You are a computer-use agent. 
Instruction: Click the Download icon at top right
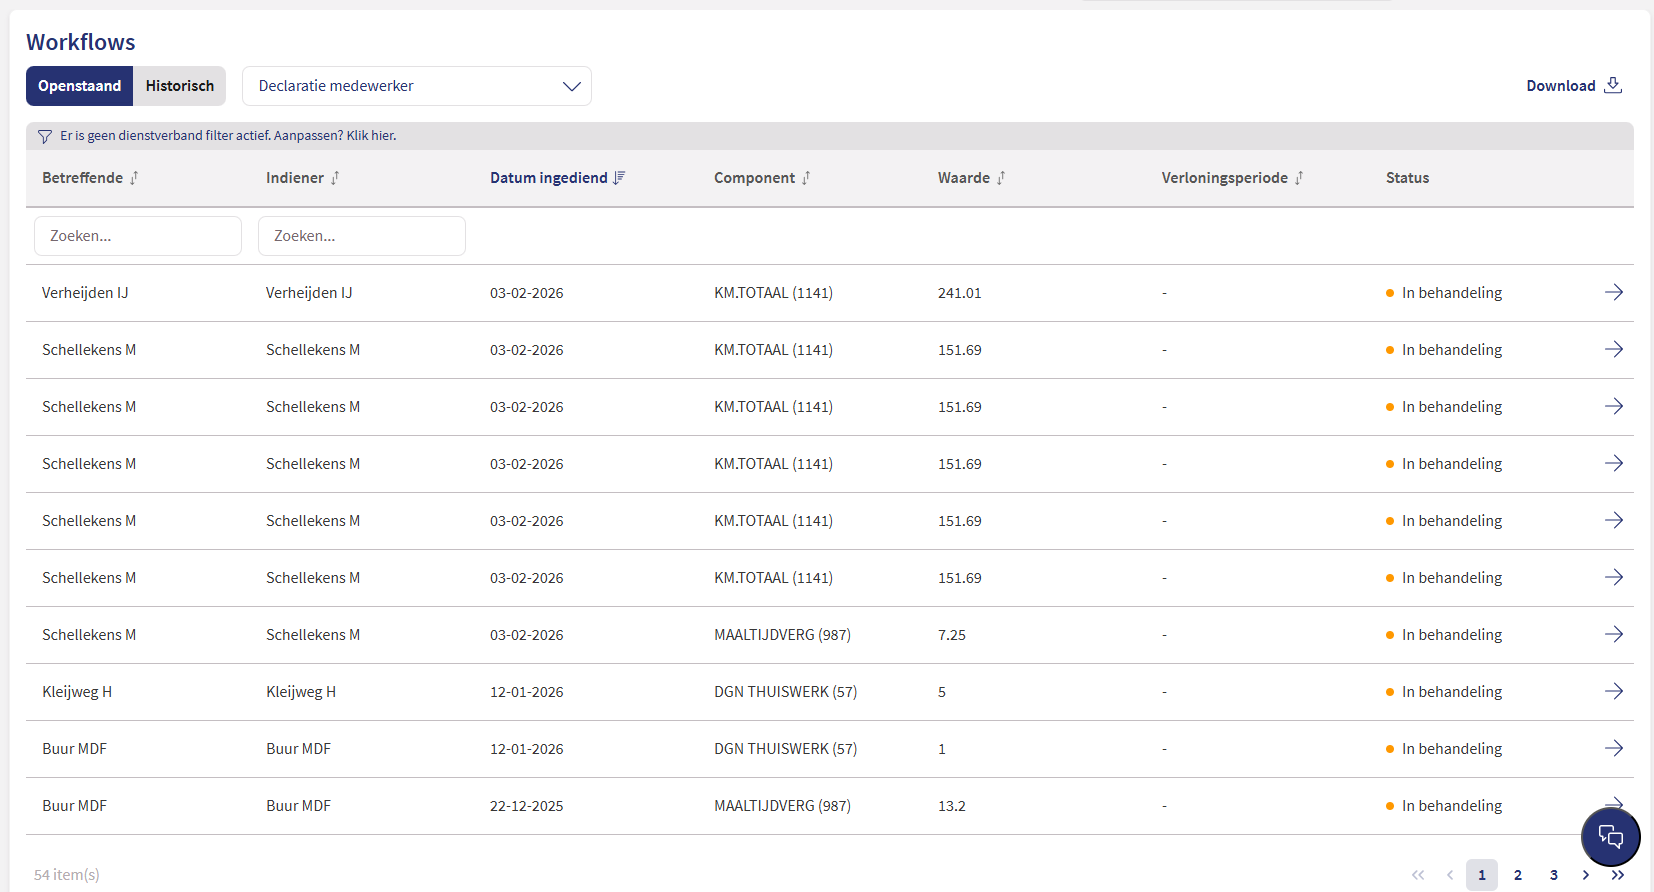1612,85
